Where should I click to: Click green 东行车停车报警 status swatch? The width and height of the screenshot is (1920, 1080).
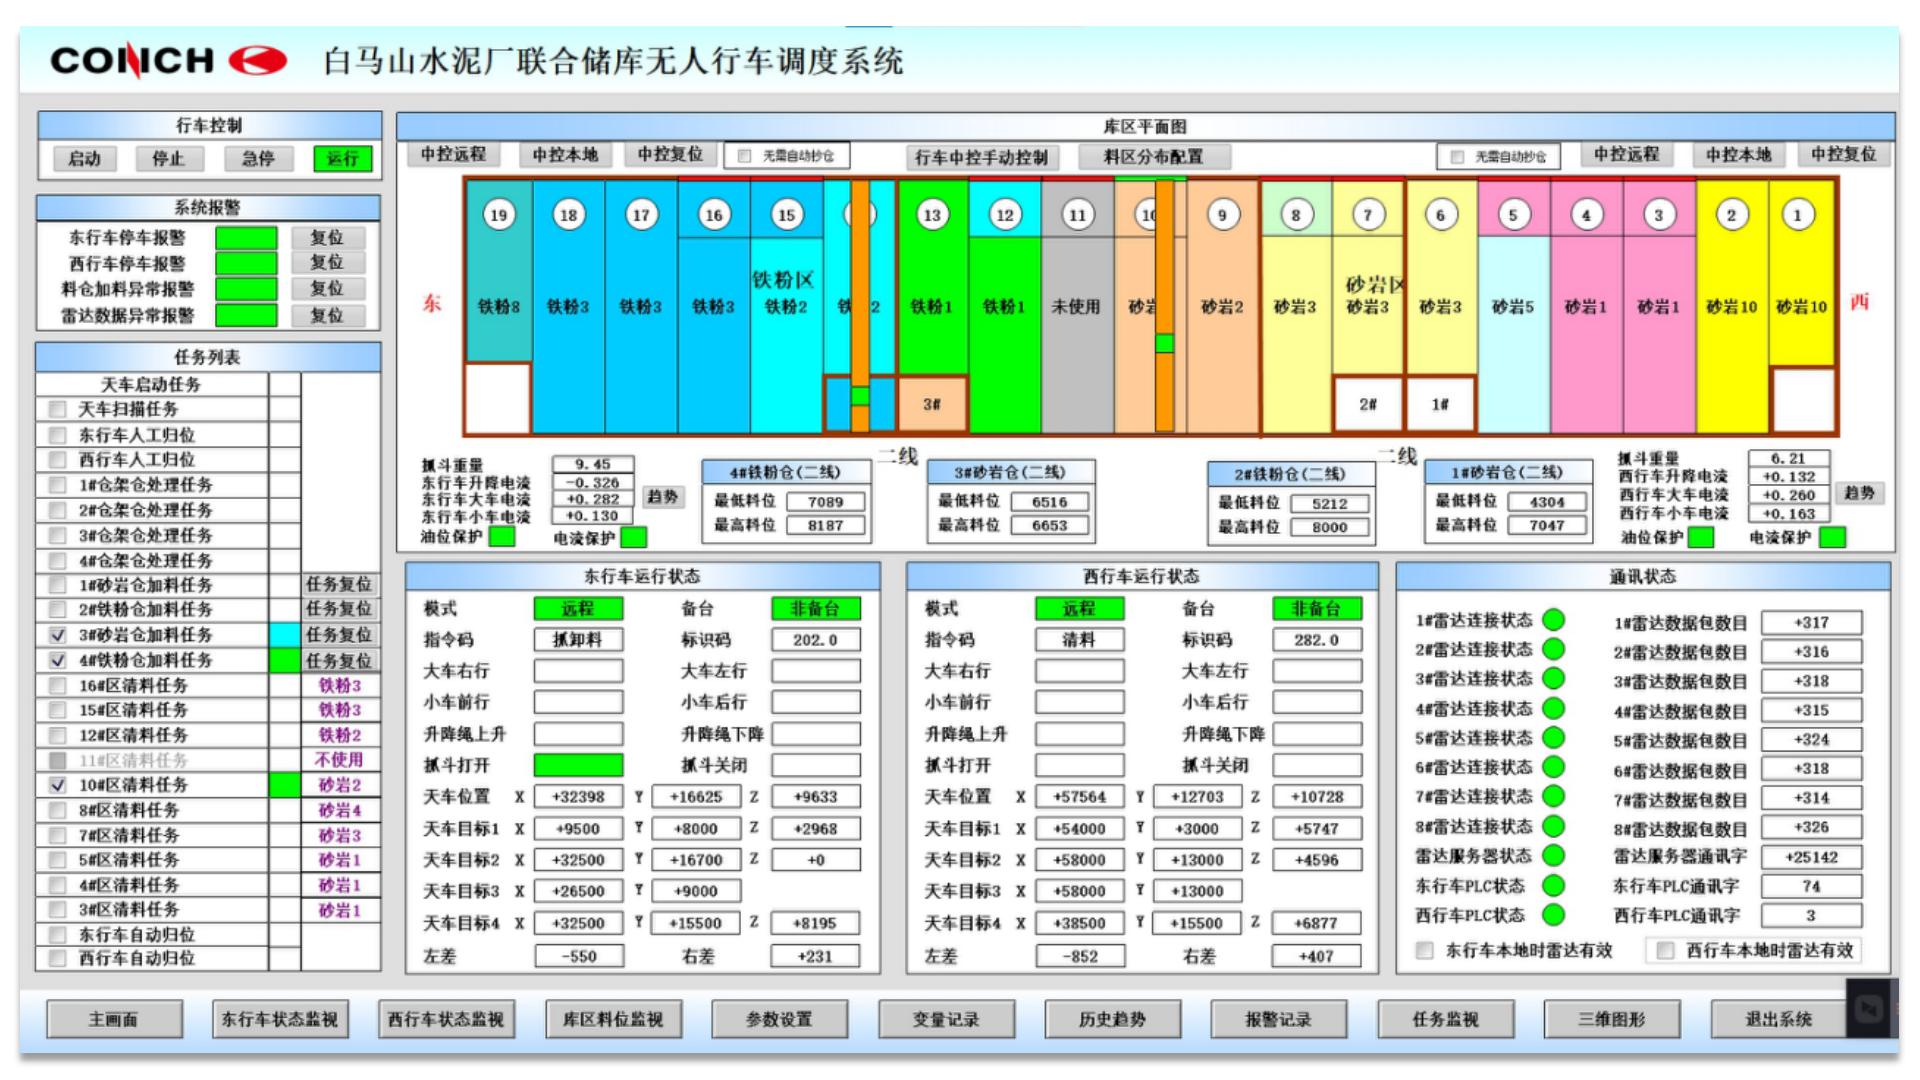click(246, 238)
